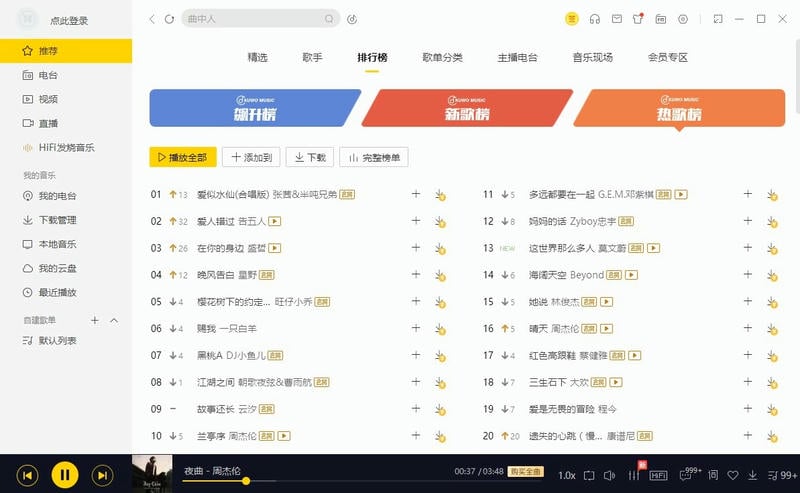Skip to previous track
Screen dimensions: 800x493
click(x=28, y=475)
